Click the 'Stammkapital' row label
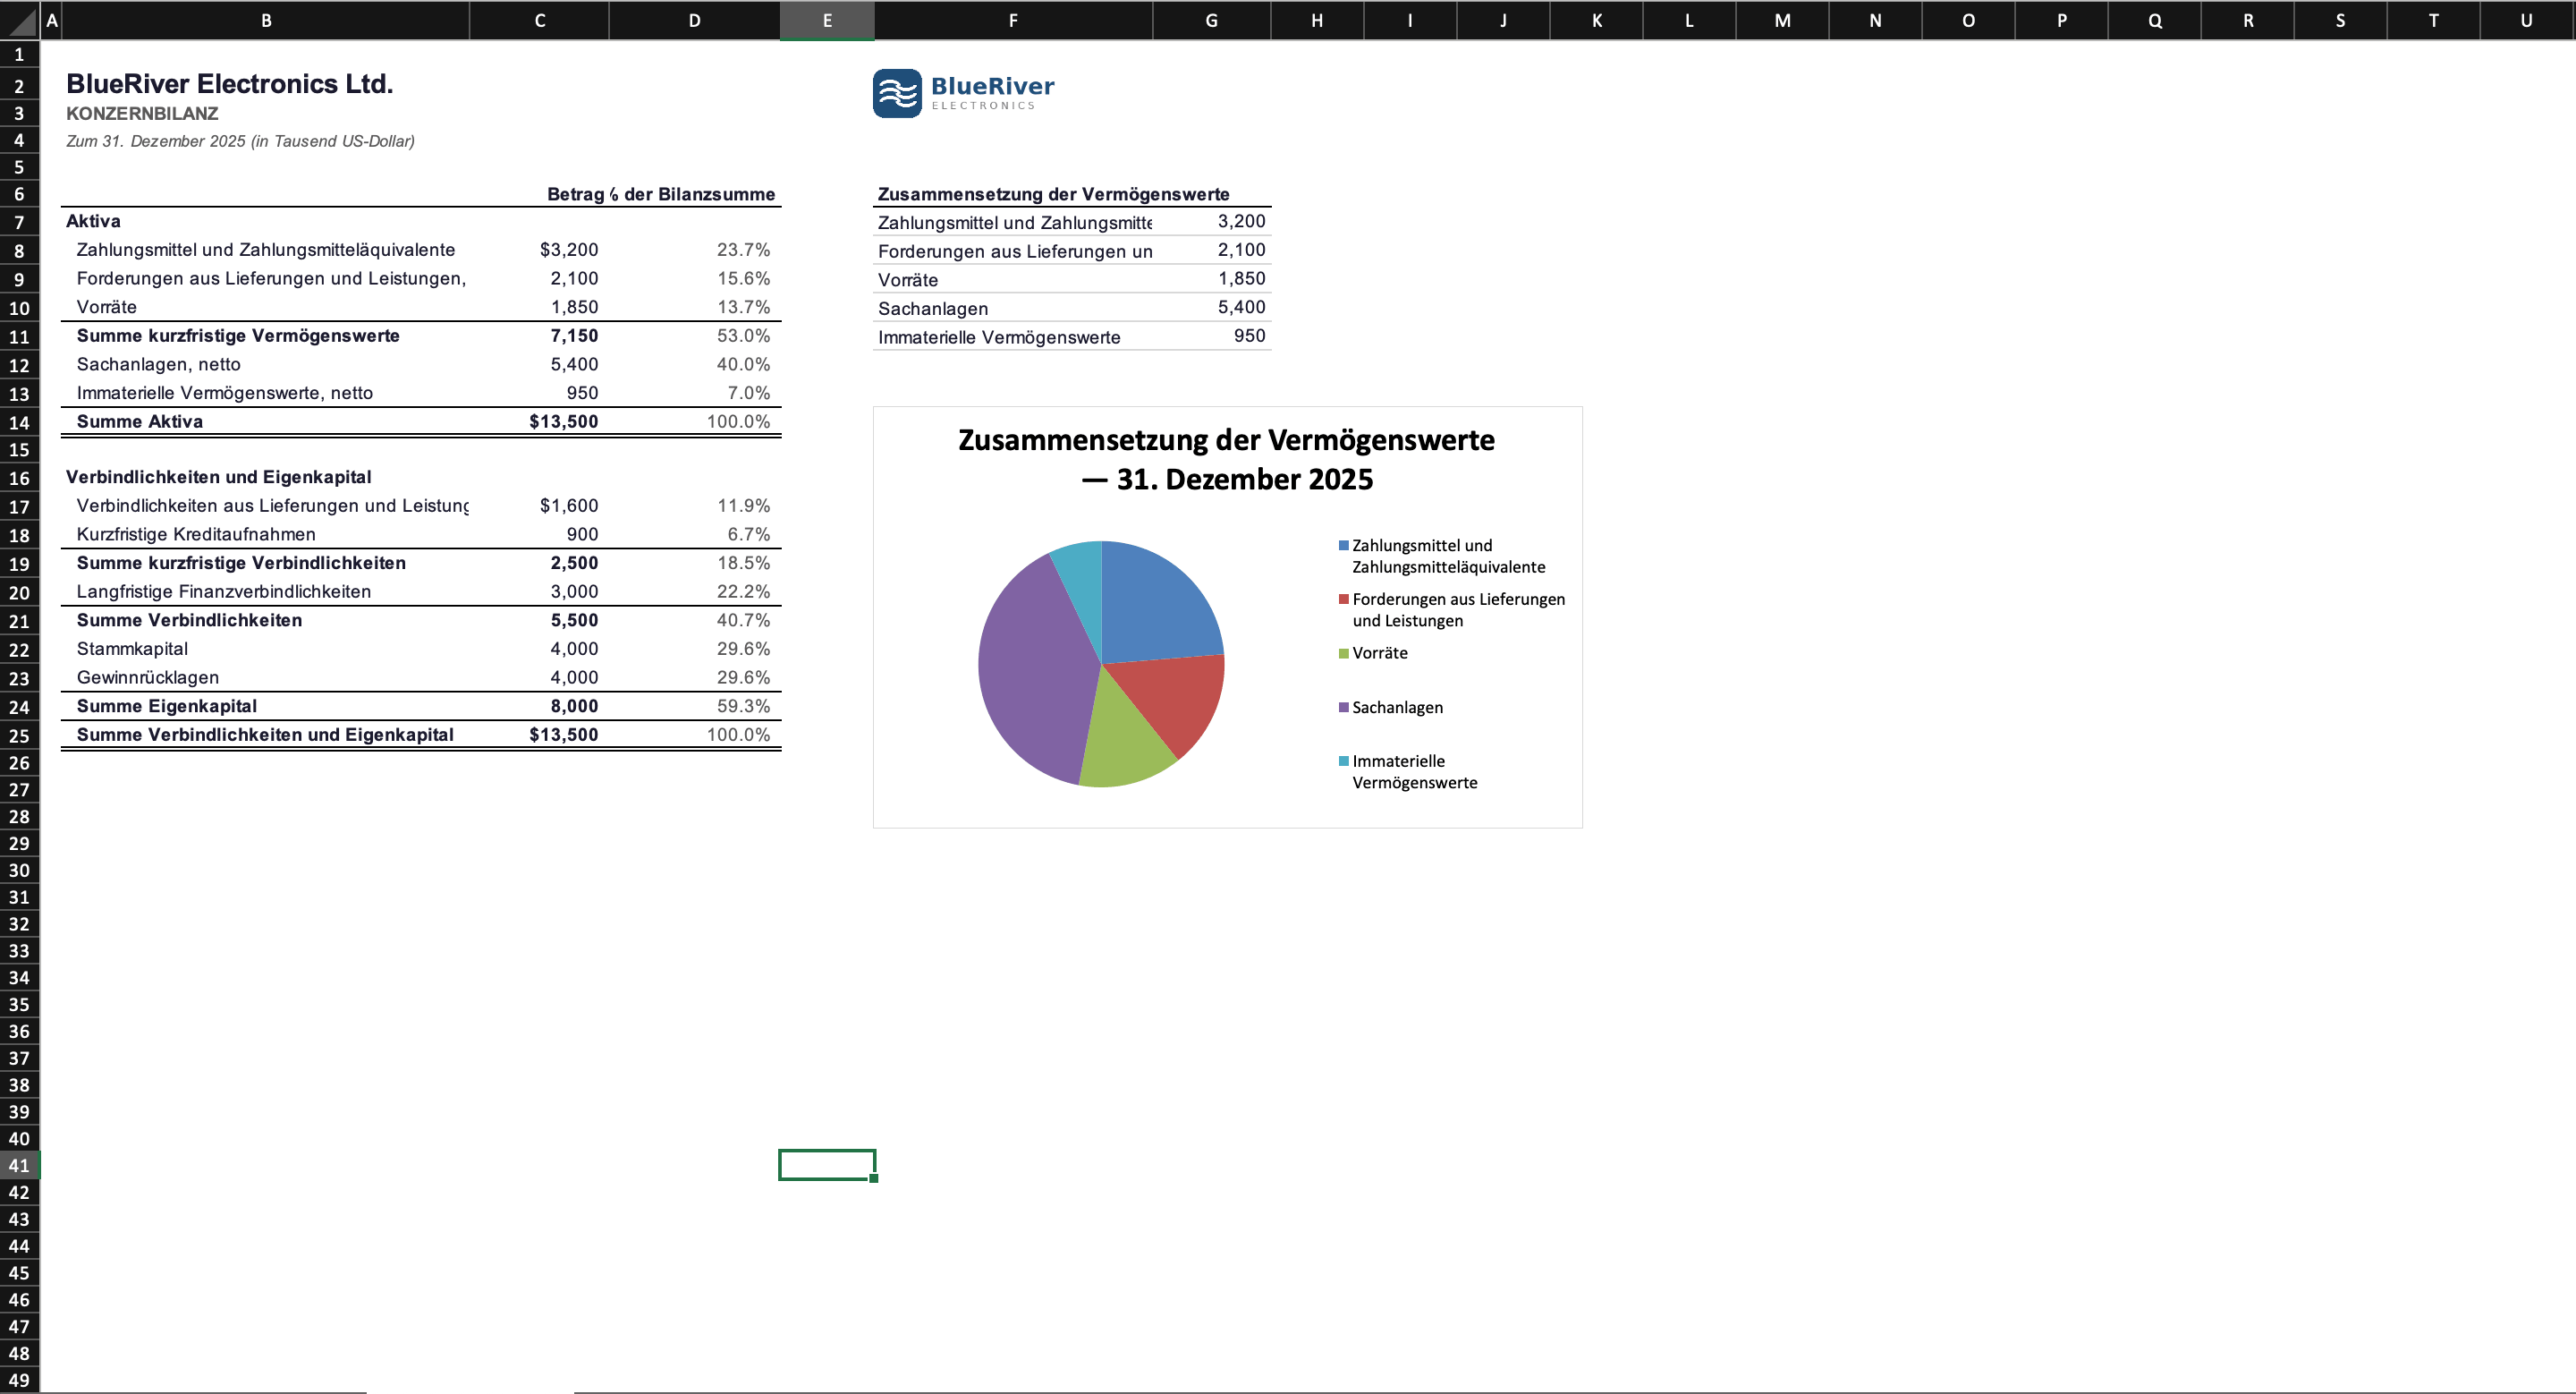The image size is (2576, 1394). 132,649
